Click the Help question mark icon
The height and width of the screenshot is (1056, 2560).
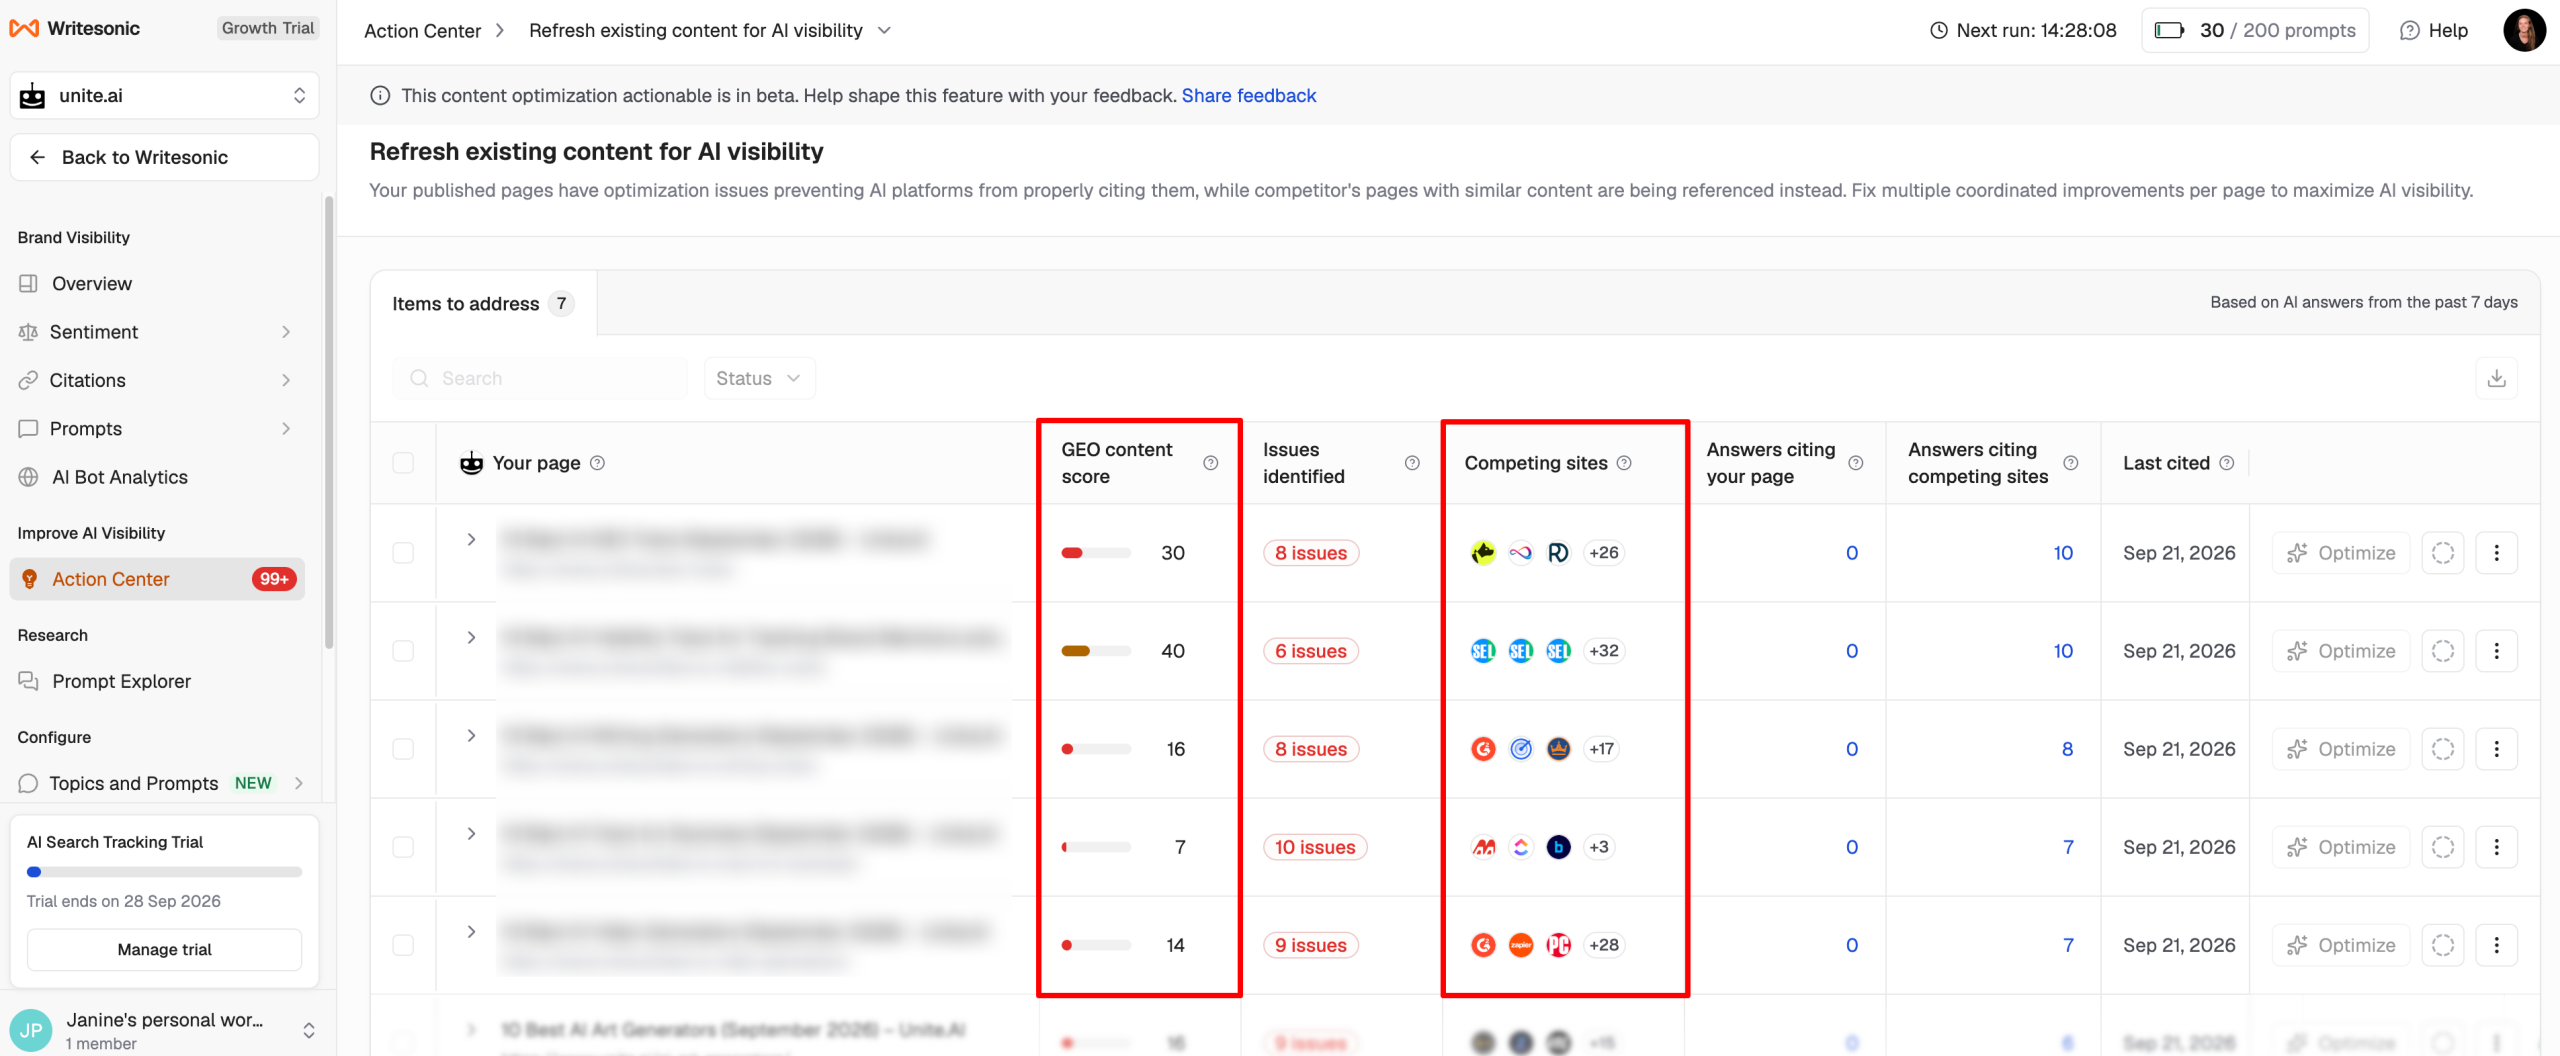[x=2409, y=30]
